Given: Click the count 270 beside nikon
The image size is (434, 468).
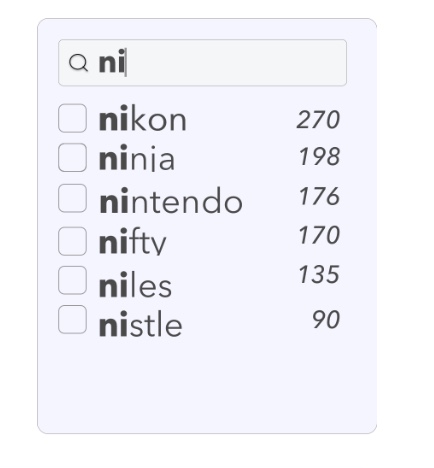Looking at the screenshot, I should (x=318, y=120).
